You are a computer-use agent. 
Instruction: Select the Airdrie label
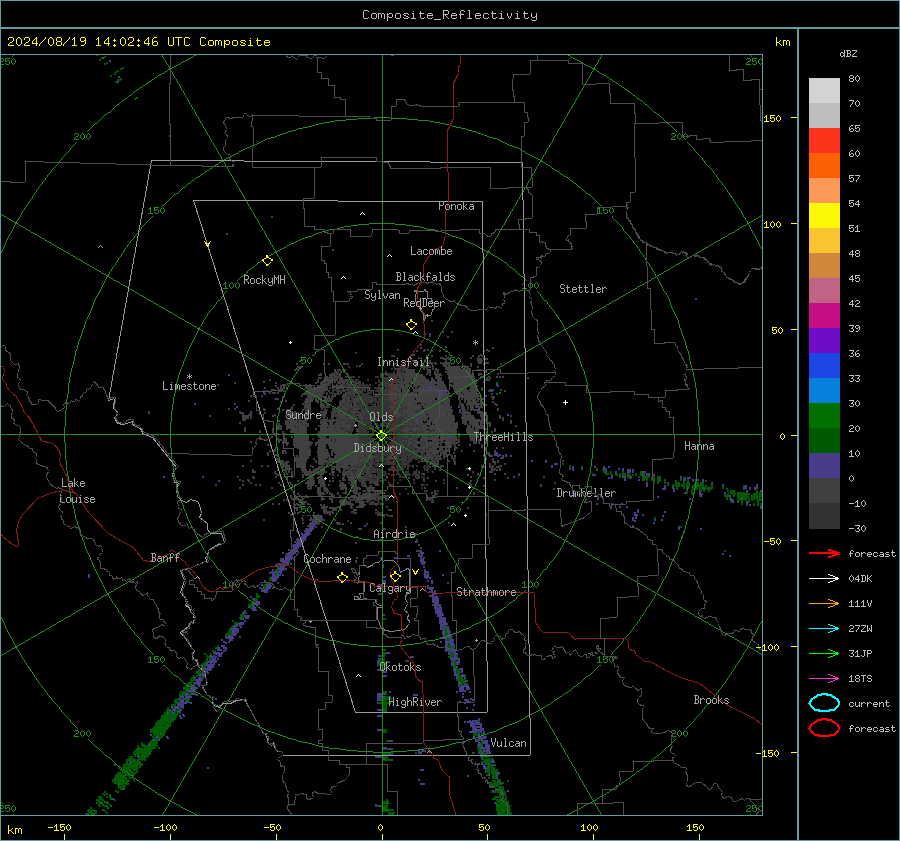tap(394, 534)
